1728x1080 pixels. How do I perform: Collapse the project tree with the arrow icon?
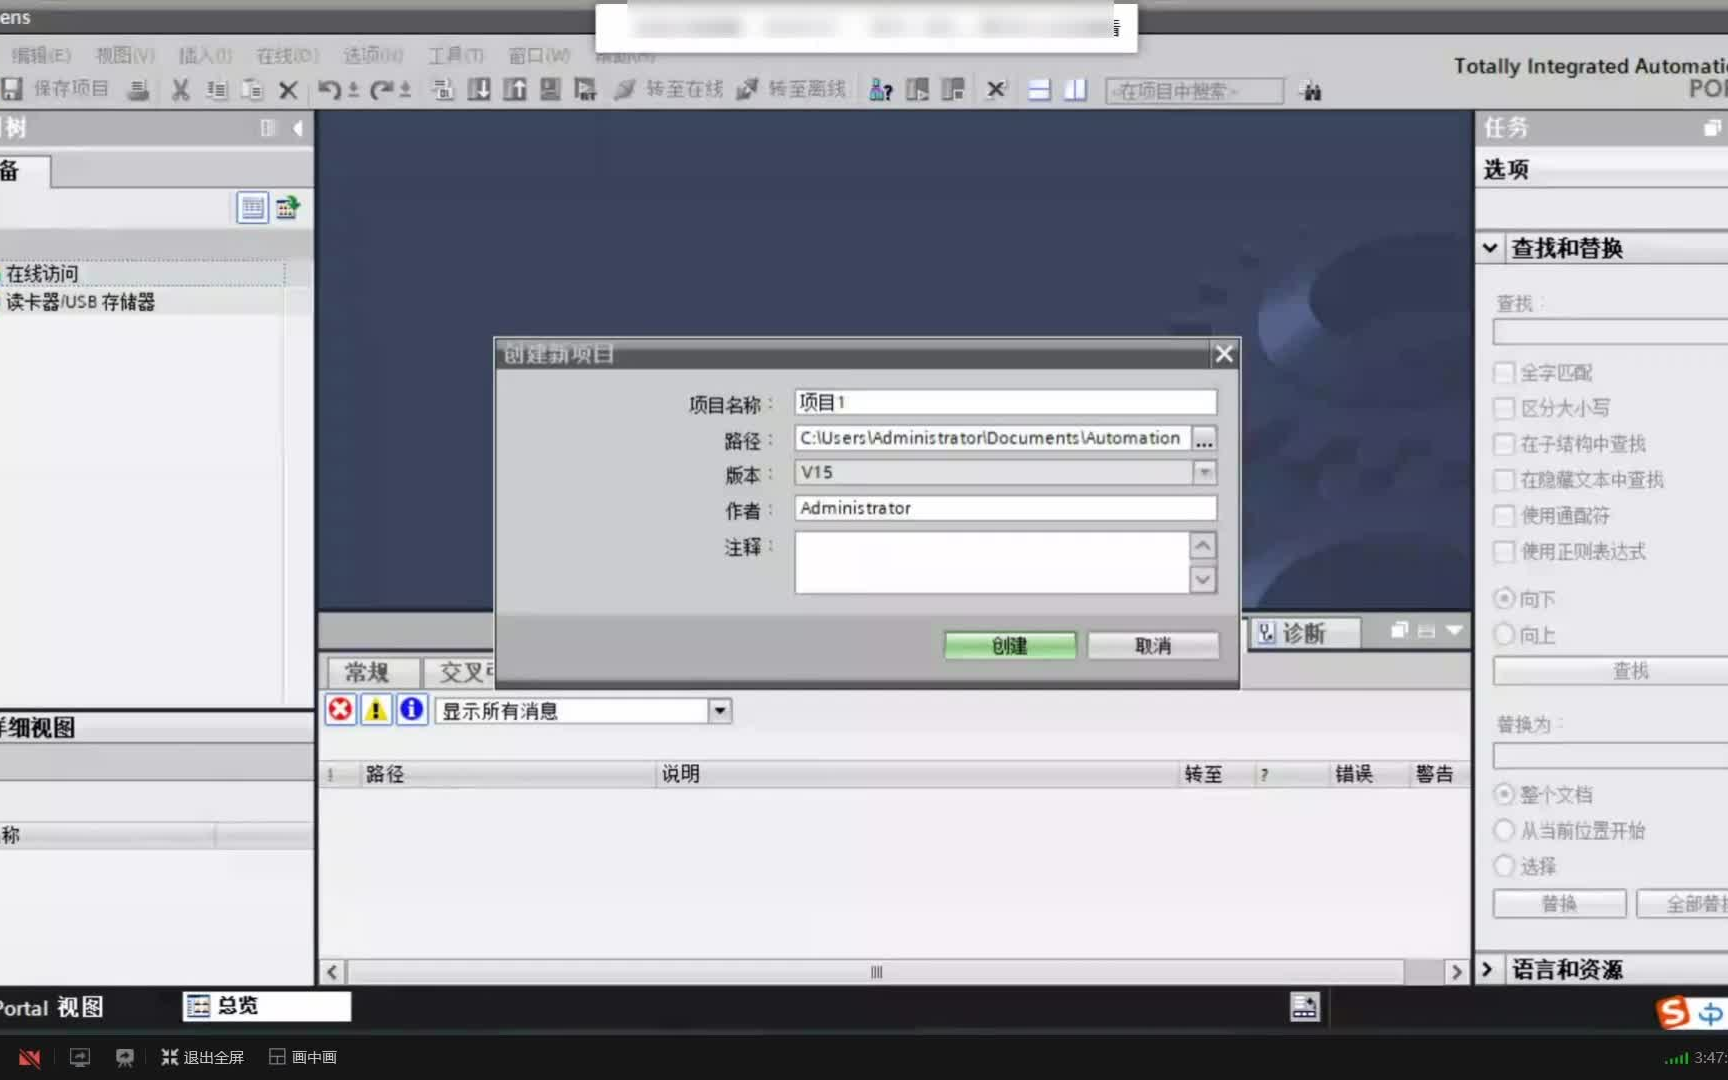(297, 128)
